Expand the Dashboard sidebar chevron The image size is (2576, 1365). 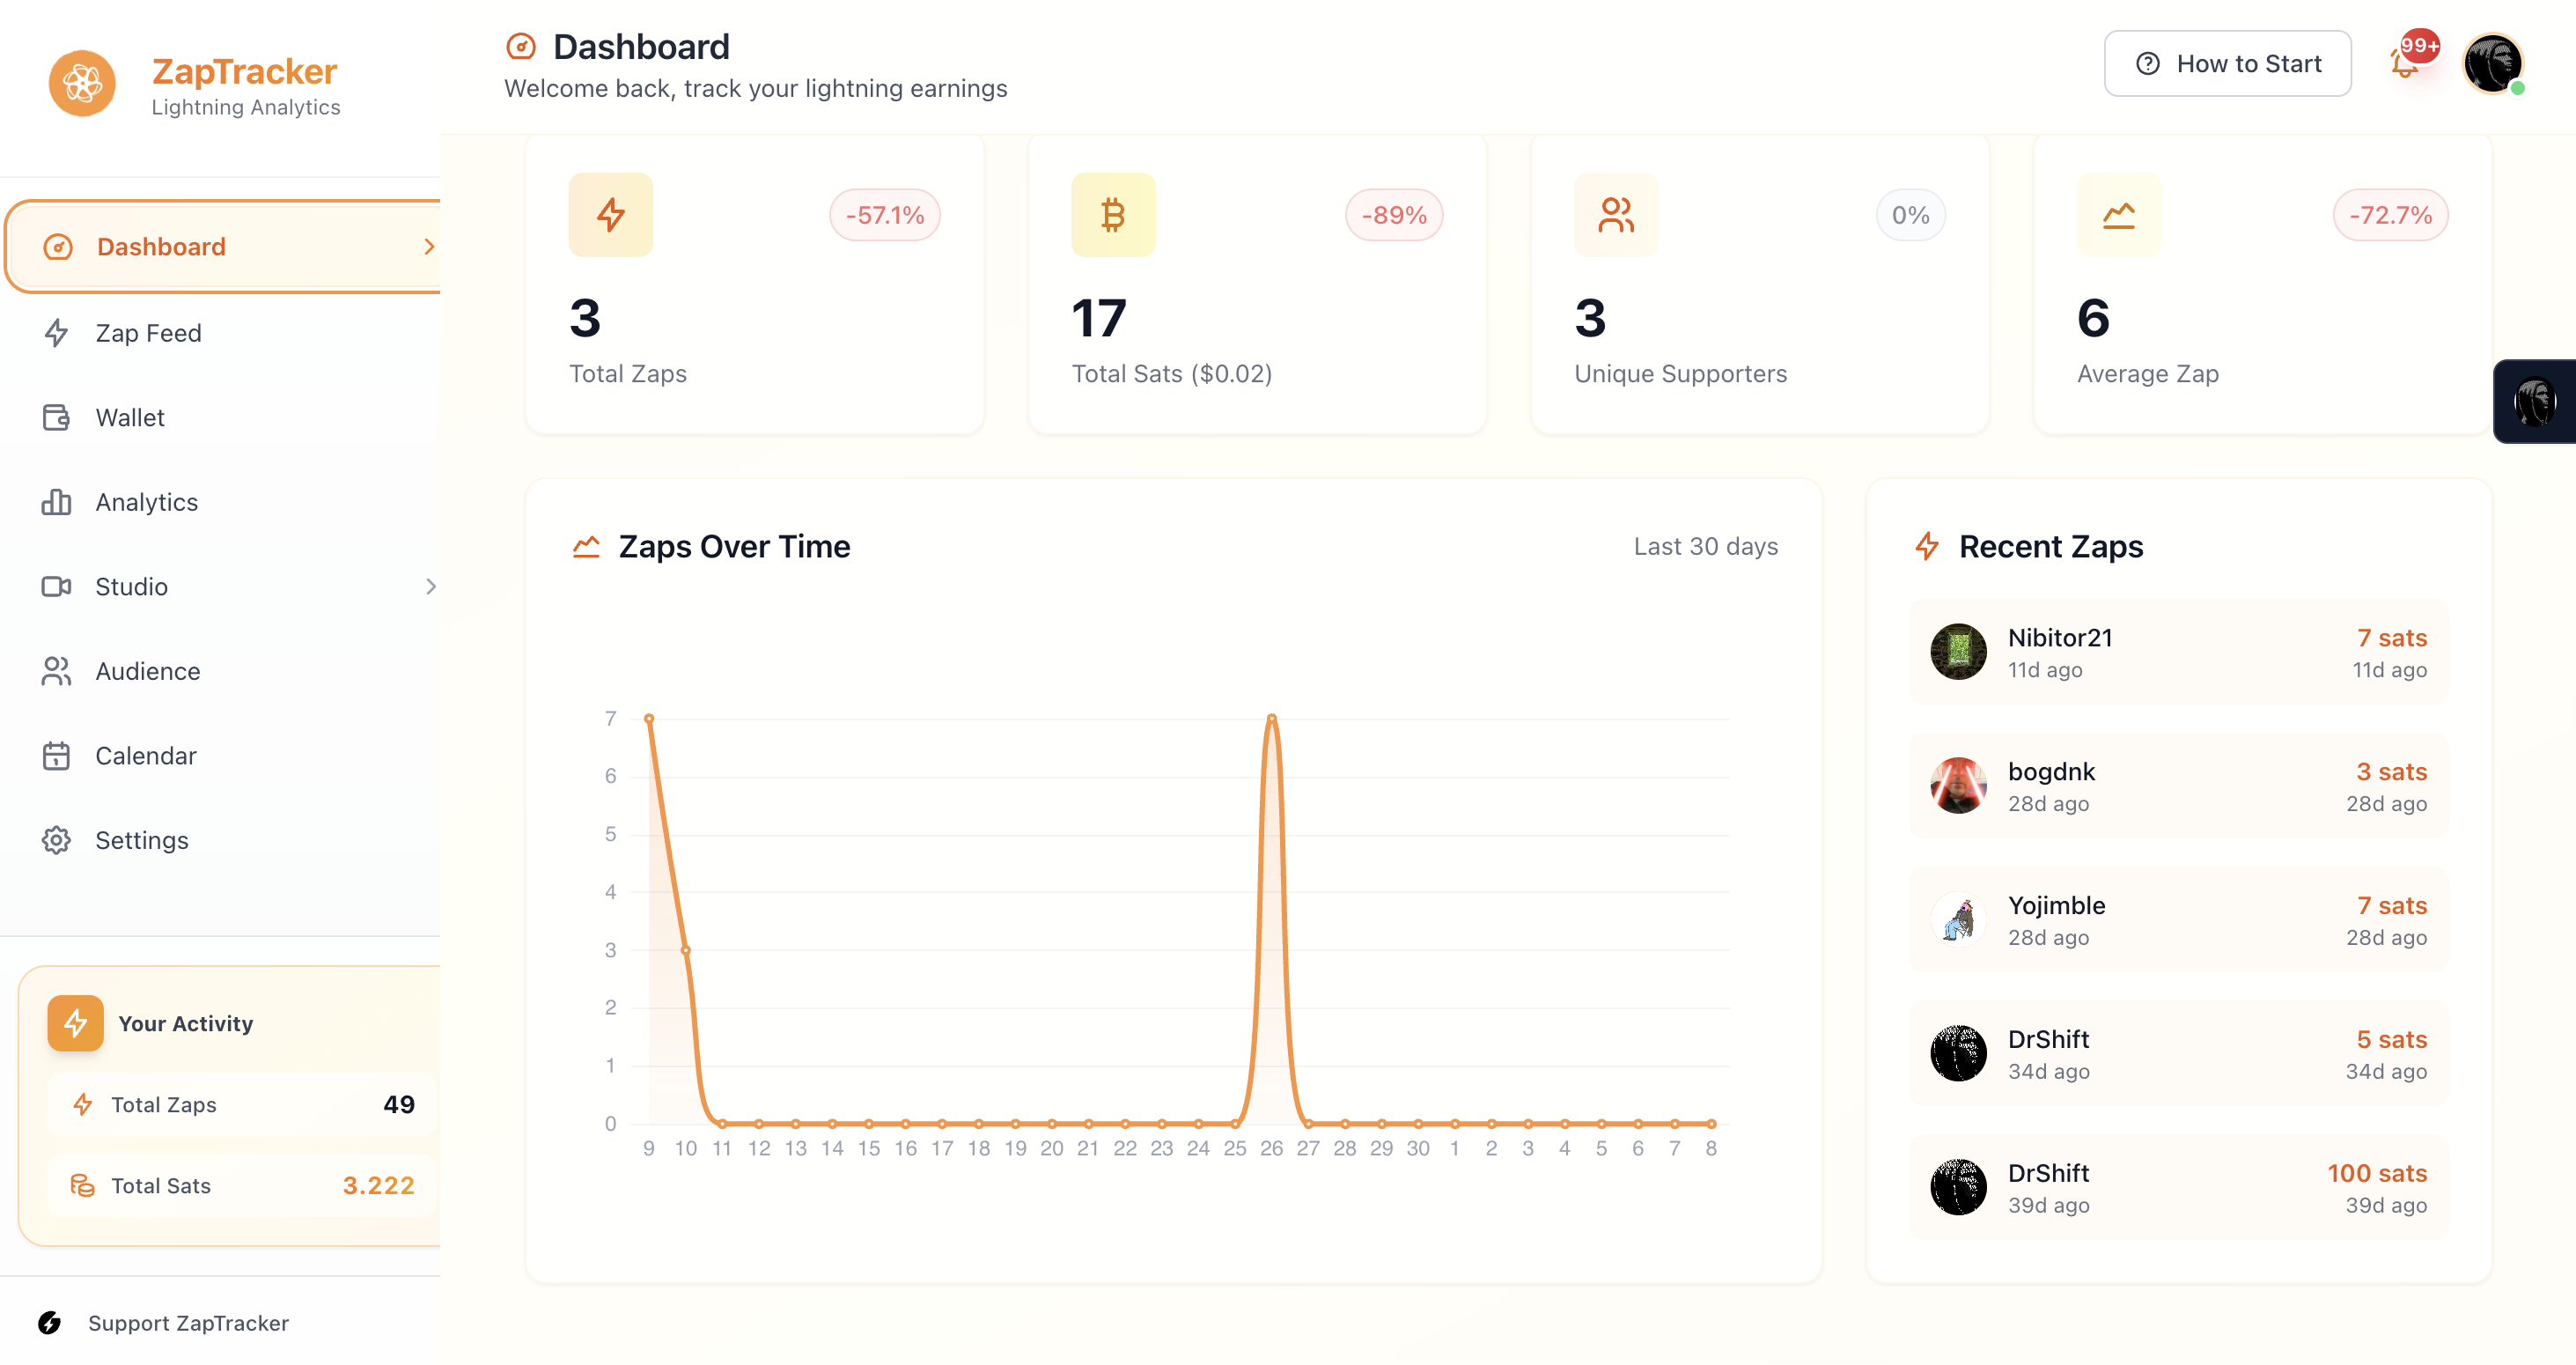(430, 247)
